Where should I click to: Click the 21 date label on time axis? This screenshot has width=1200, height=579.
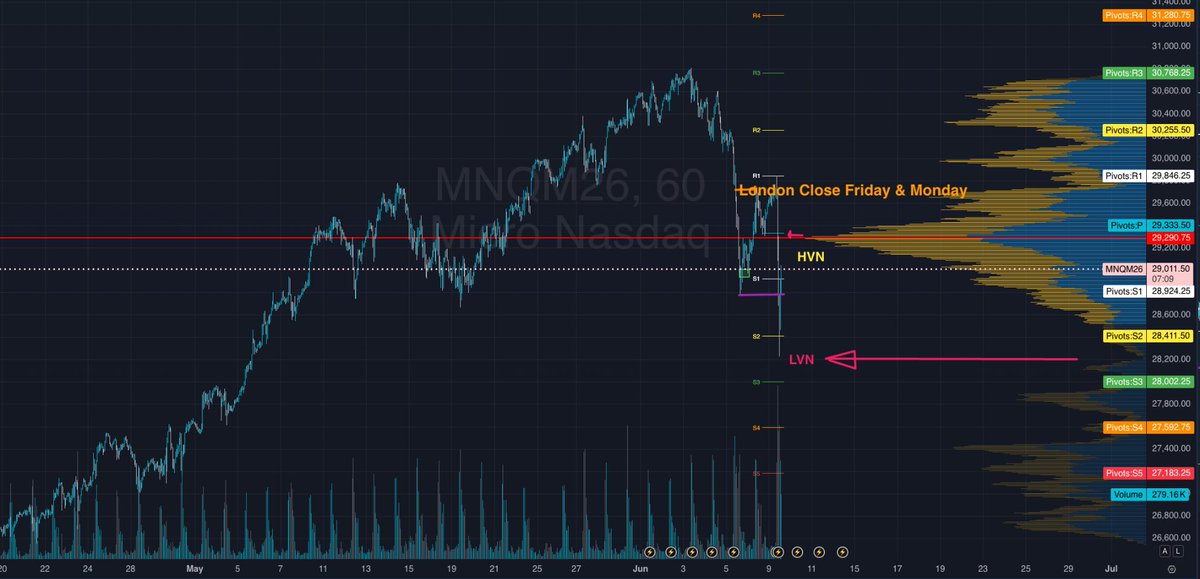click(494, 567)
